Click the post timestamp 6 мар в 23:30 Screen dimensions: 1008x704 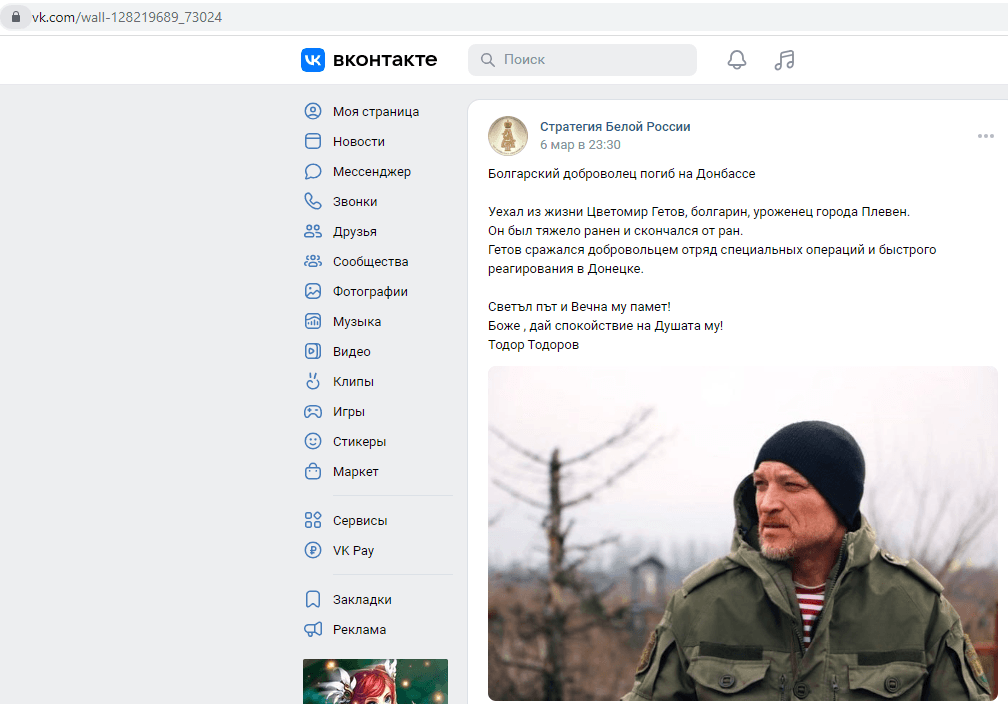[580, 145]
